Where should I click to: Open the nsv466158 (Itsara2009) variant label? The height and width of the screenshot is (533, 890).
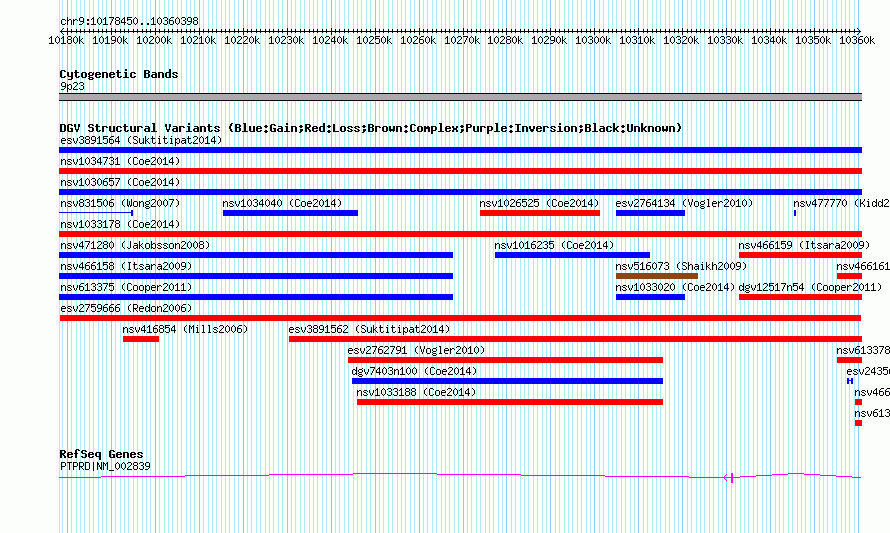tap(126, 266)
